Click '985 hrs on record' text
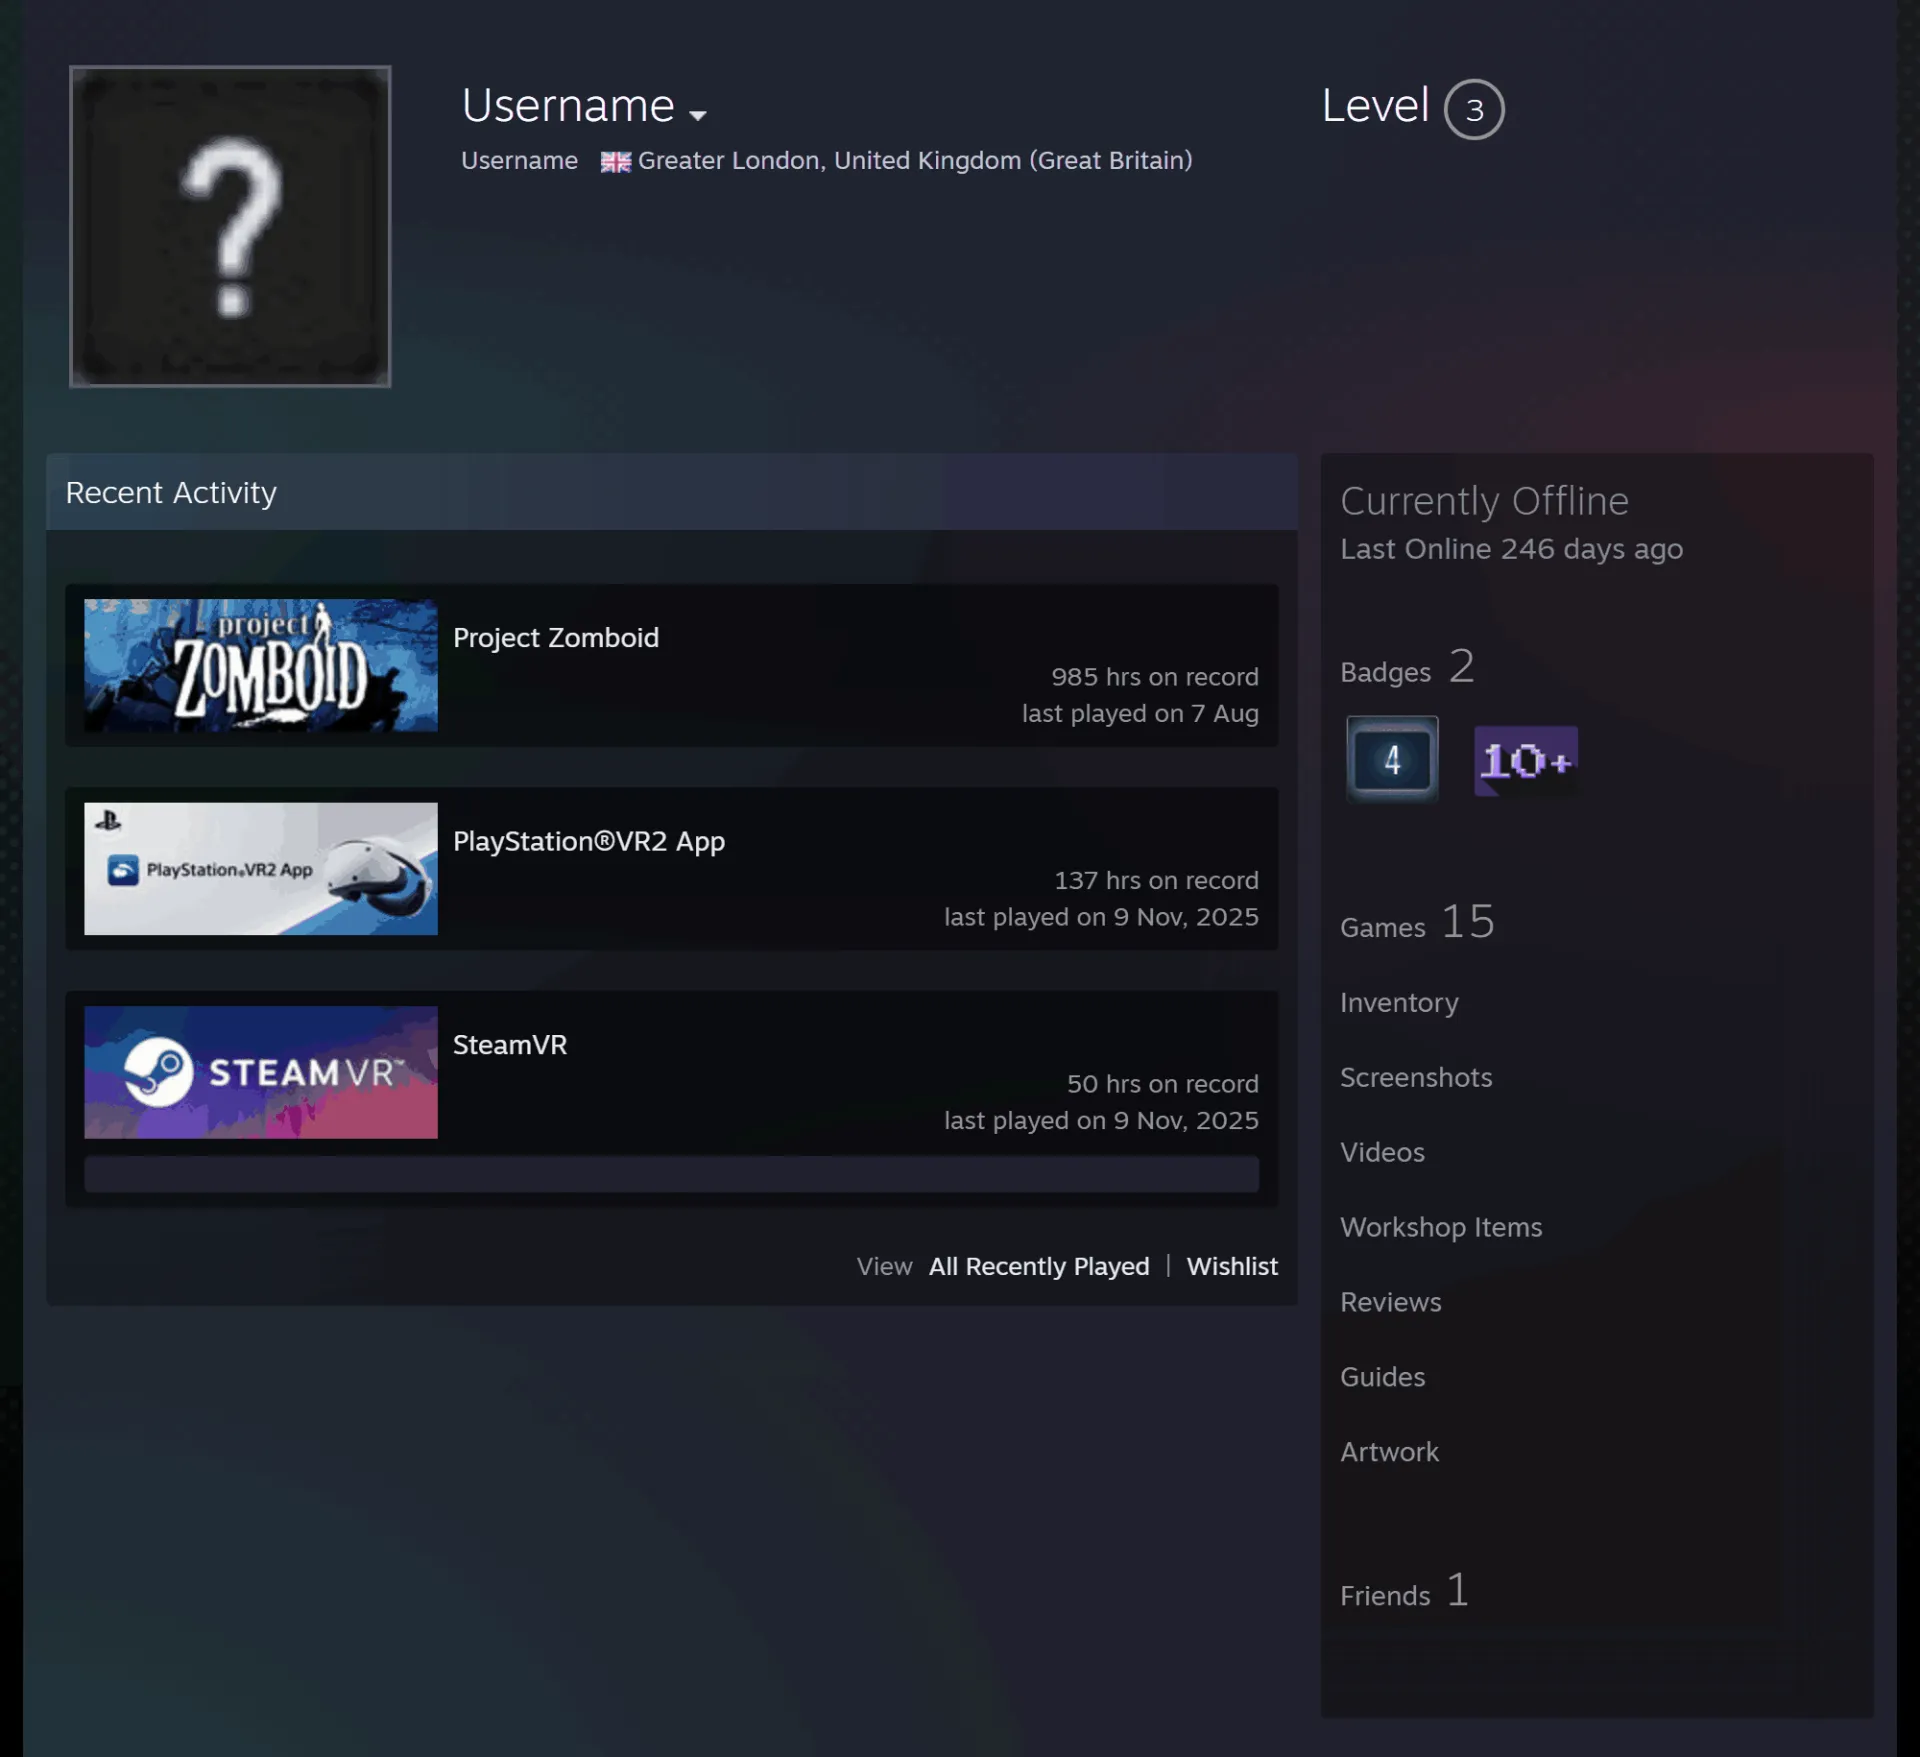This screenshot has height=1757, width=1920. coord(1154,677)
